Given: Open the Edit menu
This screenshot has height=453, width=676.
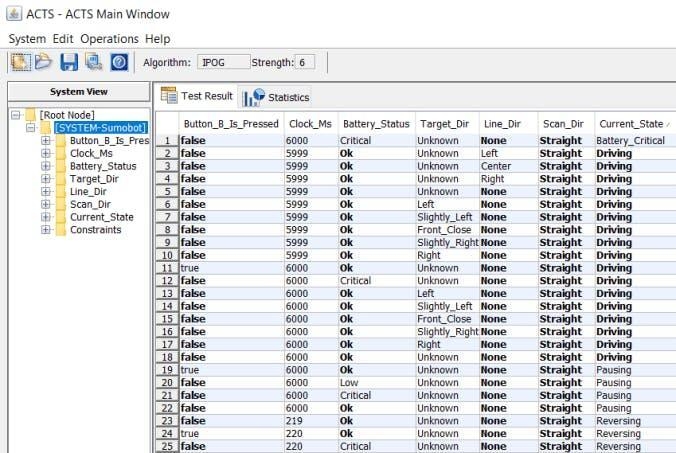Looking at the screenshot, I should click(x=63, y=39).
